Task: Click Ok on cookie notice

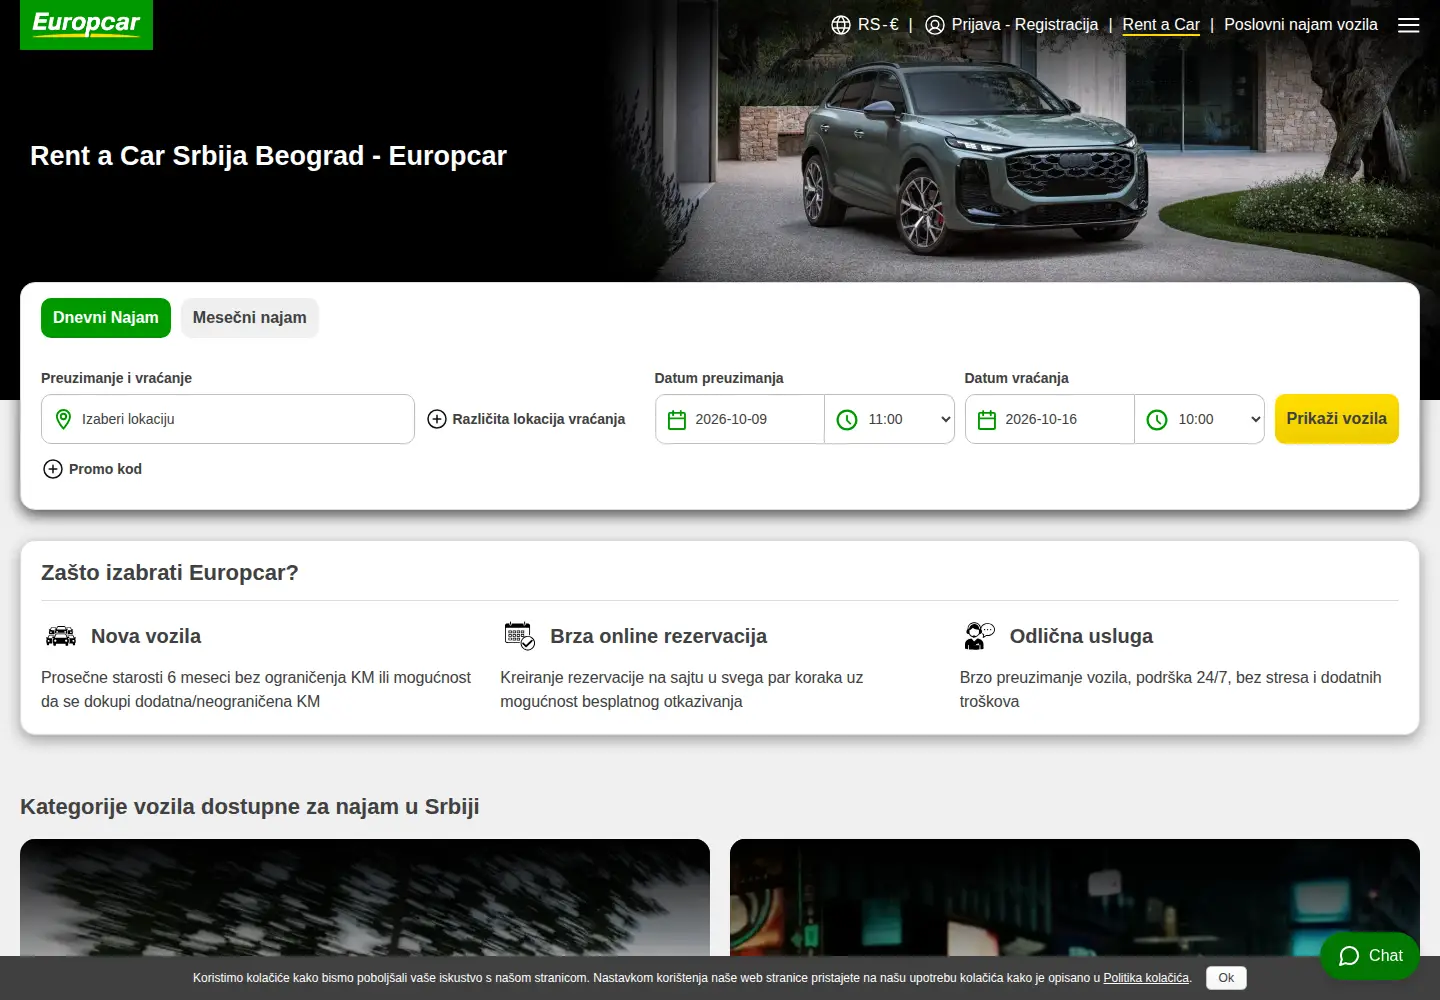Action: tap(1226, 978)
